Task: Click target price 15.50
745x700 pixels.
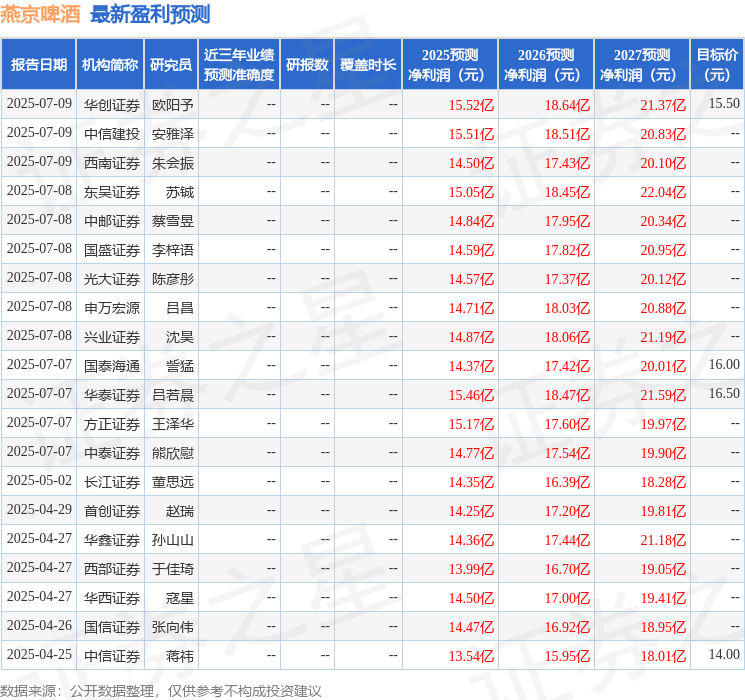Action: click(724, 103)
